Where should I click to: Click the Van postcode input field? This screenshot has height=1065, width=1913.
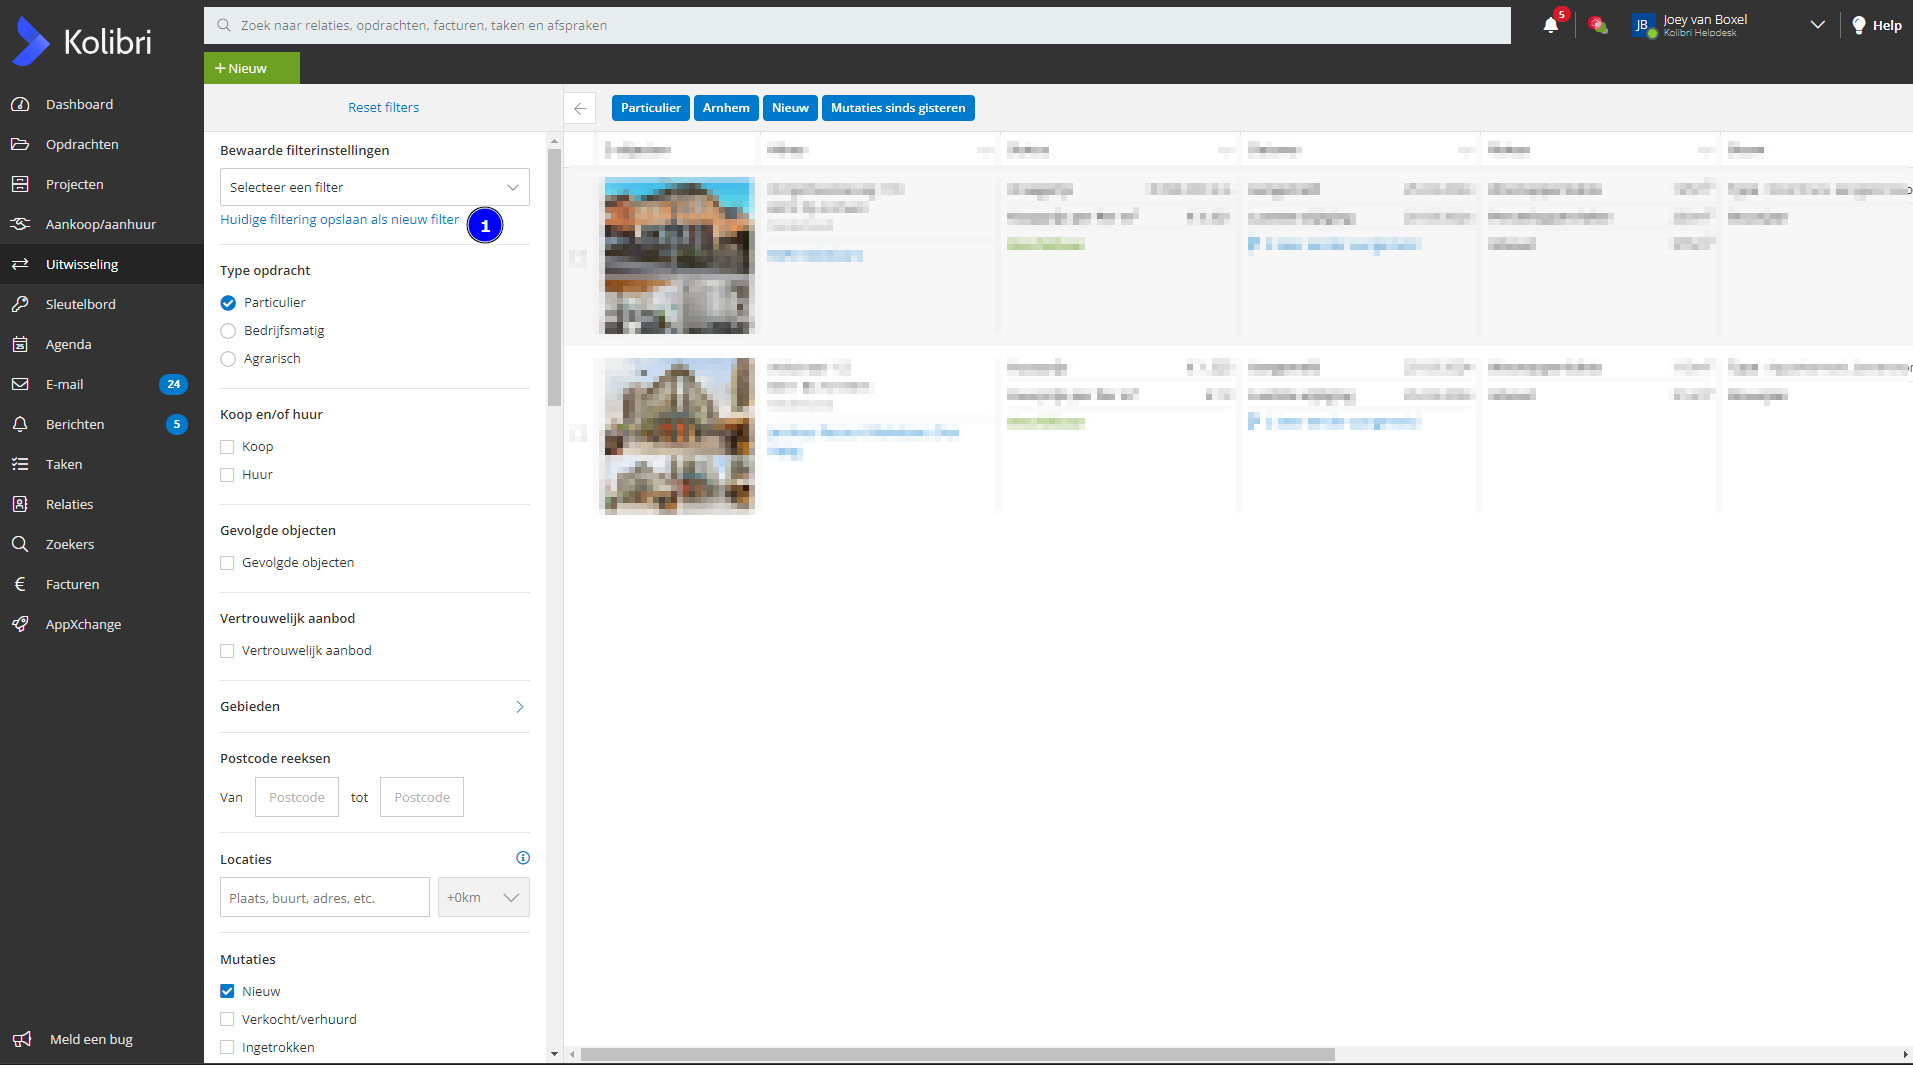coord(297,797)
